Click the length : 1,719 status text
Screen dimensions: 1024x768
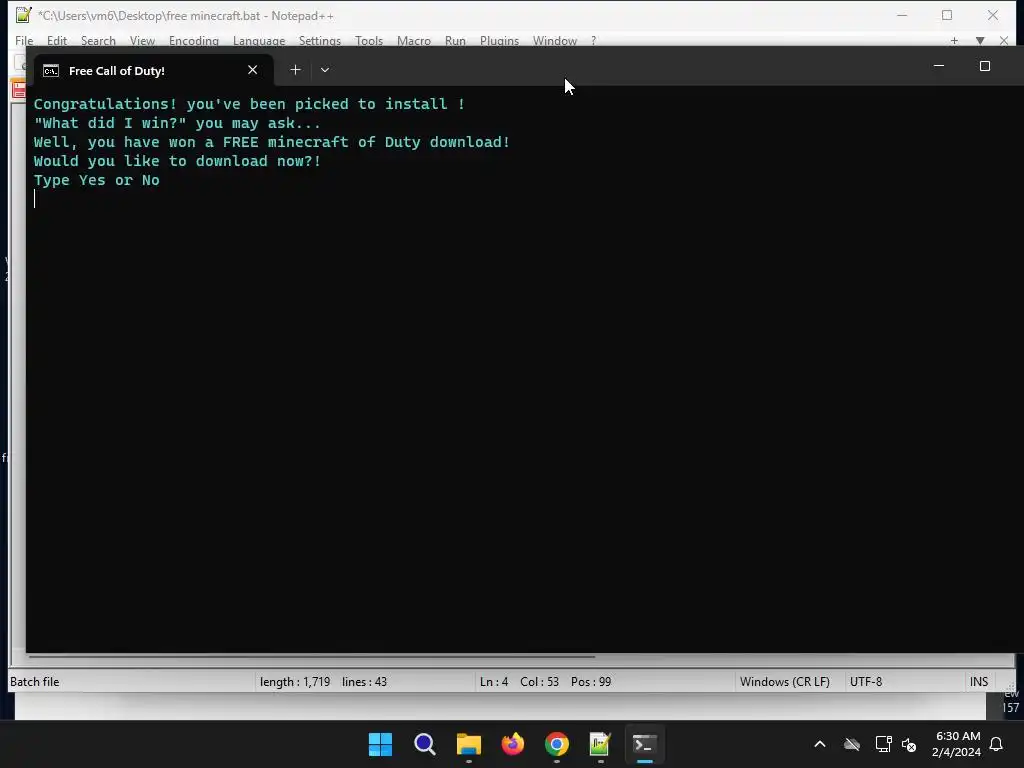click(295, 682)
